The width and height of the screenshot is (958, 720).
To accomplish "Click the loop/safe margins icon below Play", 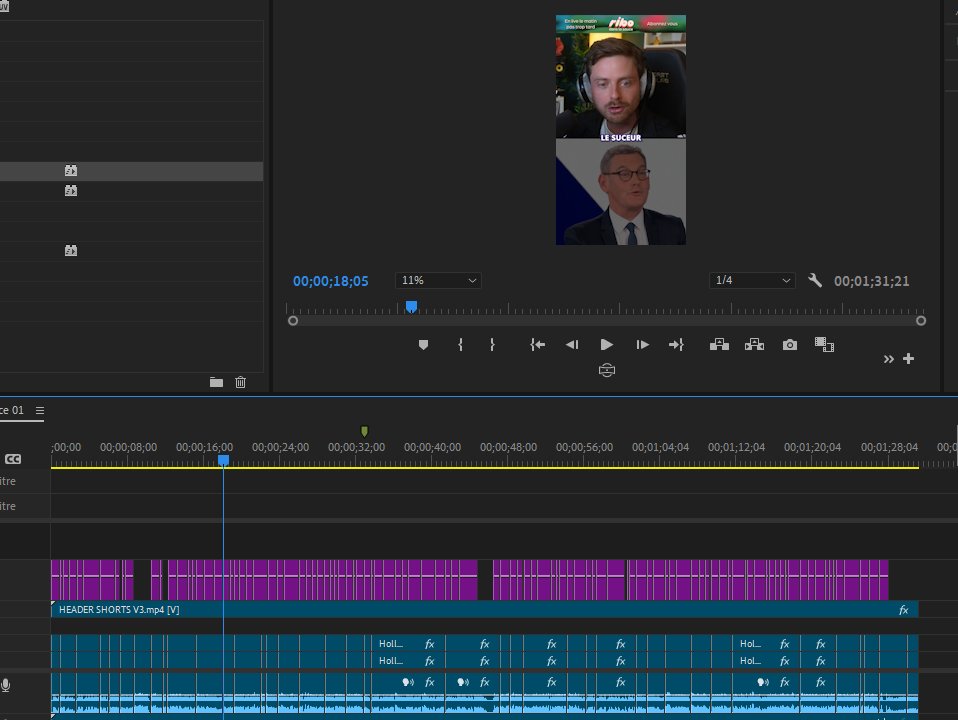I will 607,370.
